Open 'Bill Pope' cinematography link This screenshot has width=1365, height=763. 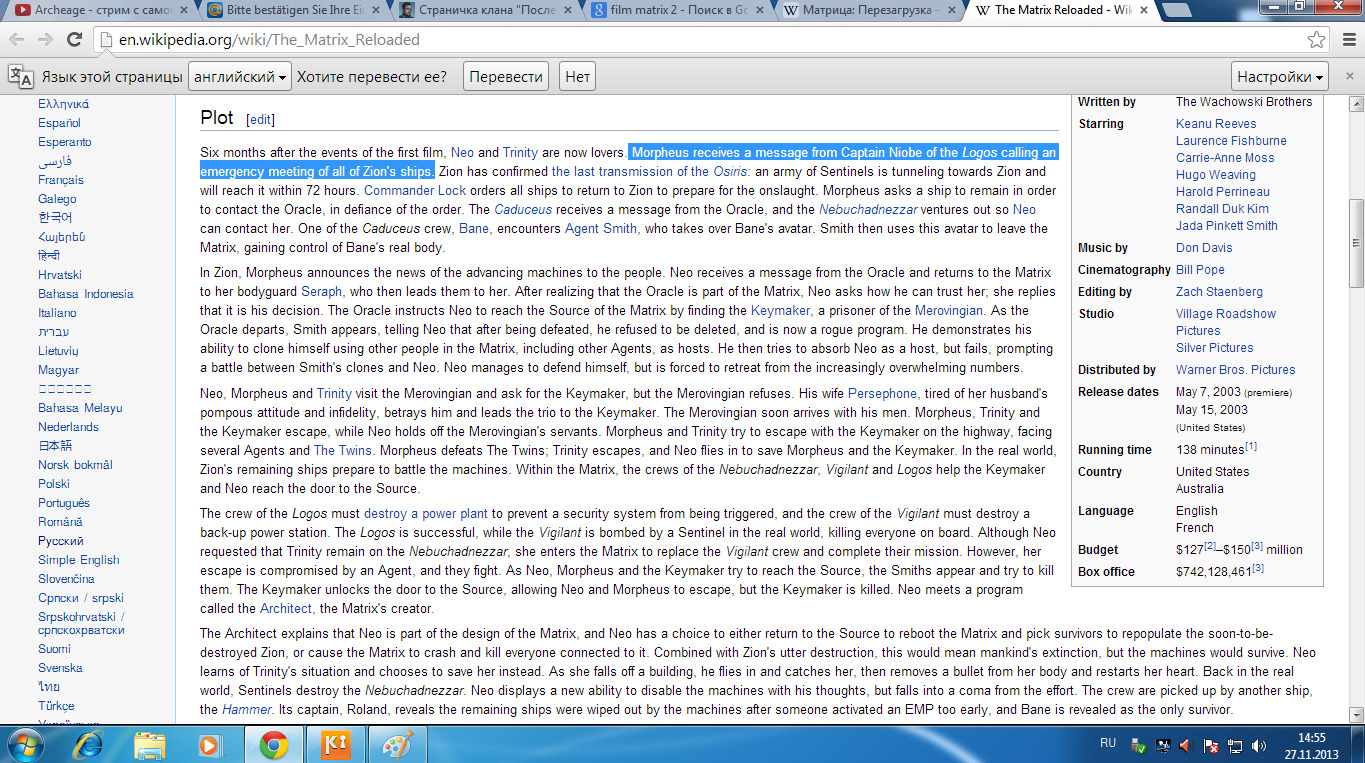pos(1200,270)
